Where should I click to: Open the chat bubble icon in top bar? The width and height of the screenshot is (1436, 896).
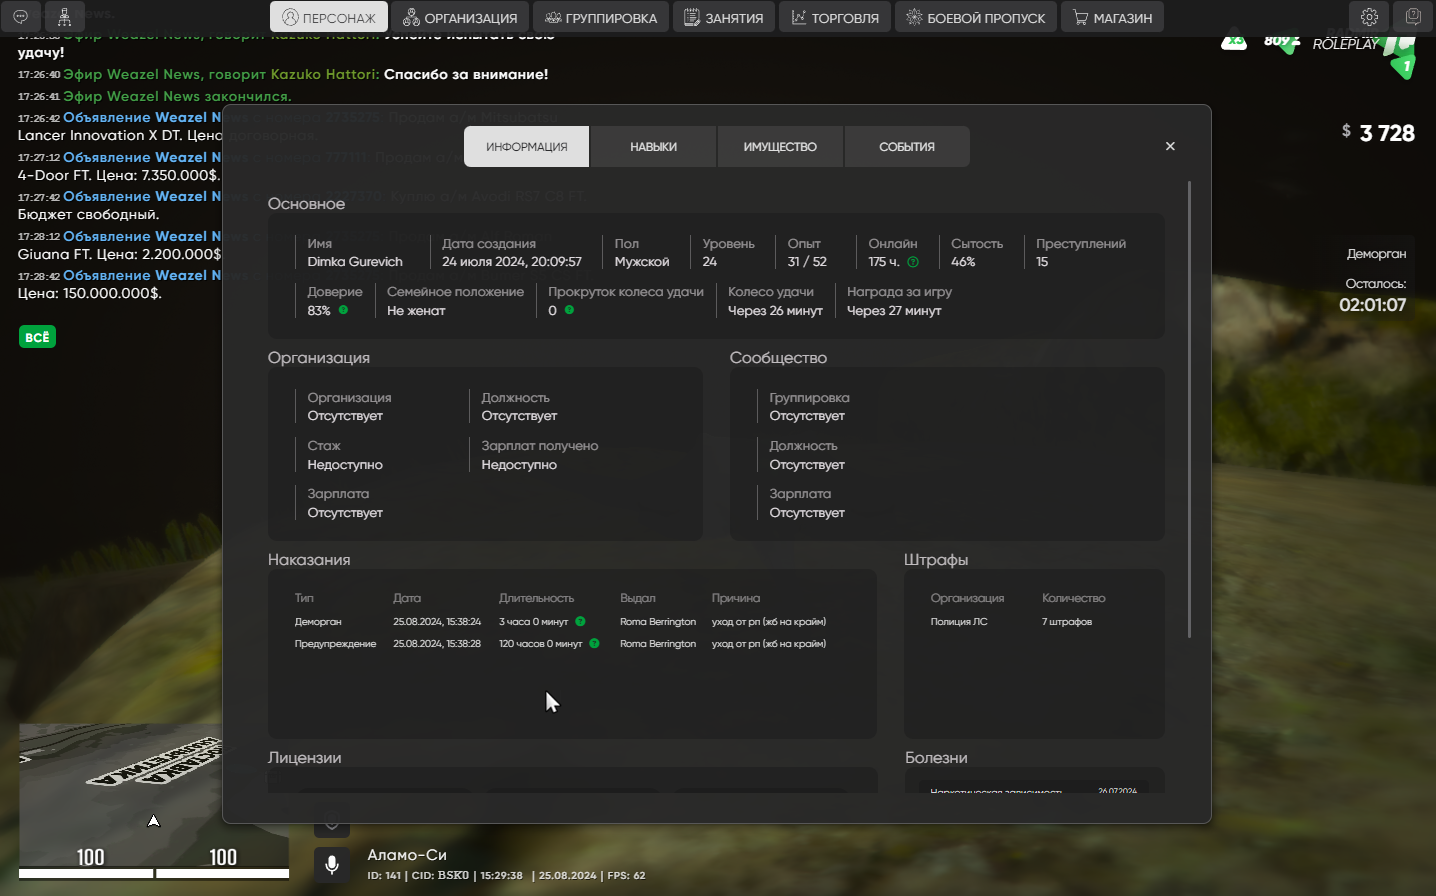point(20,17)
